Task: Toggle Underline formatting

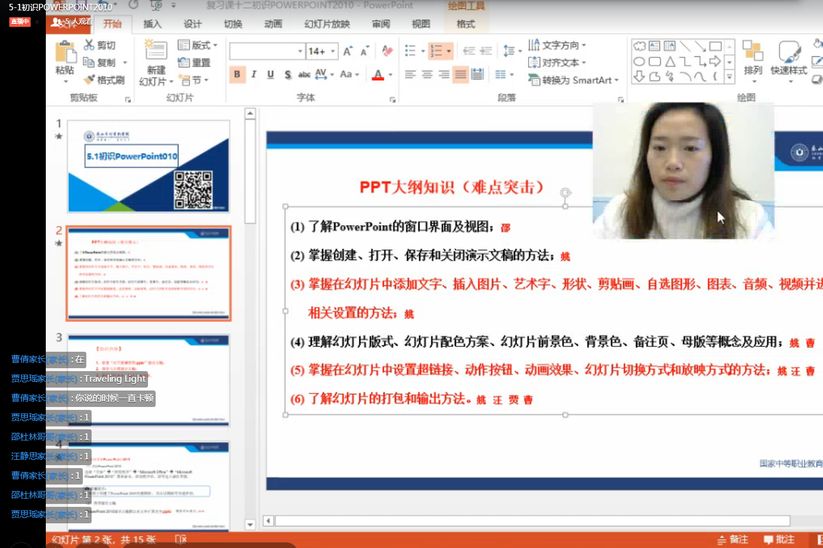Action: coord(270,75)
